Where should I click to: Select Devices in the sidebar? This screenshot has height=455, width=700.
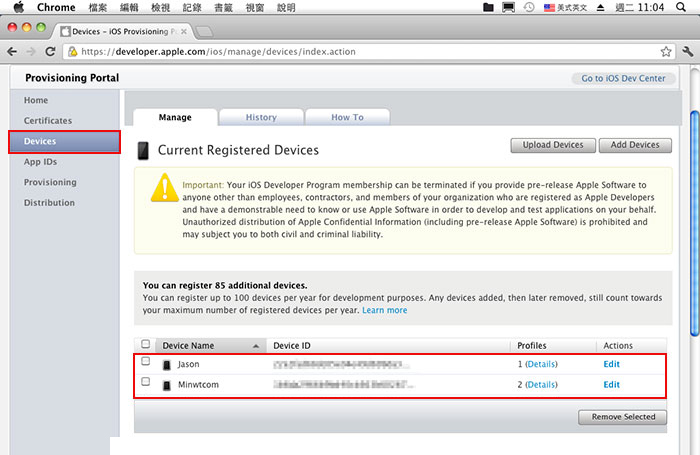tap(64, 142)
